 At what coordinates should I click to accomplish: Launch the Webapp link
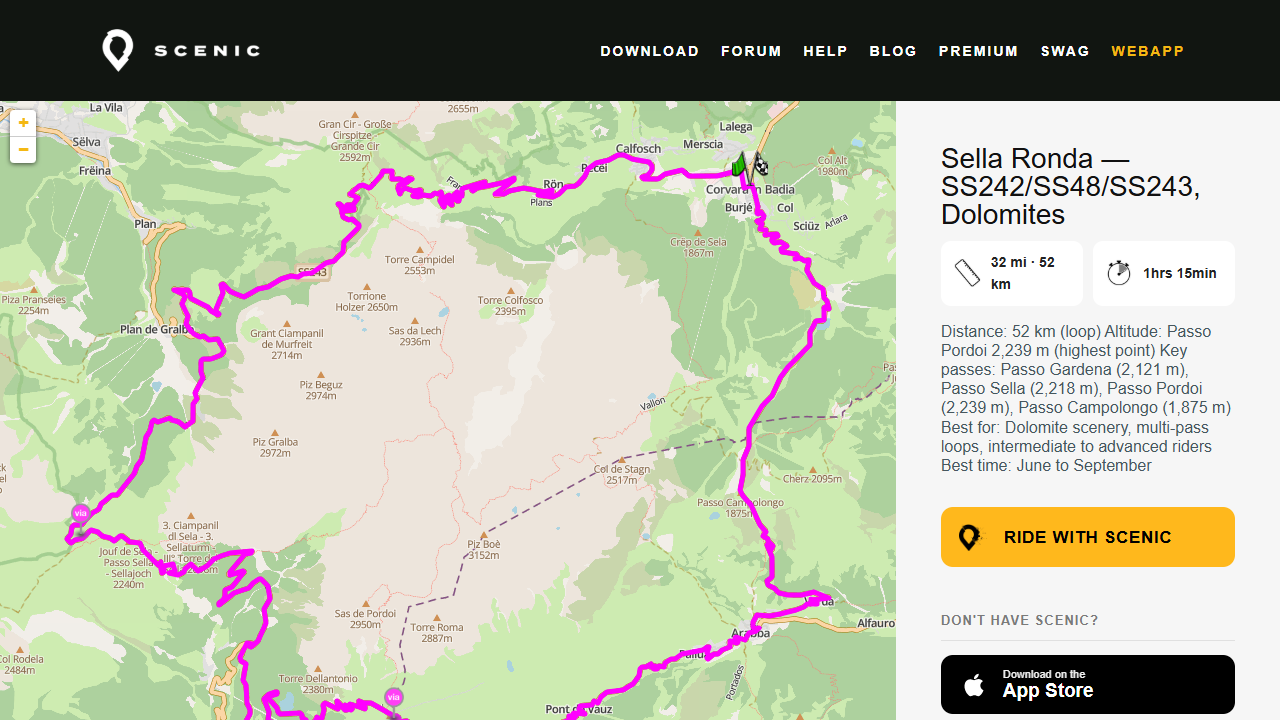pyautogui.click(x=1148, y=51)
